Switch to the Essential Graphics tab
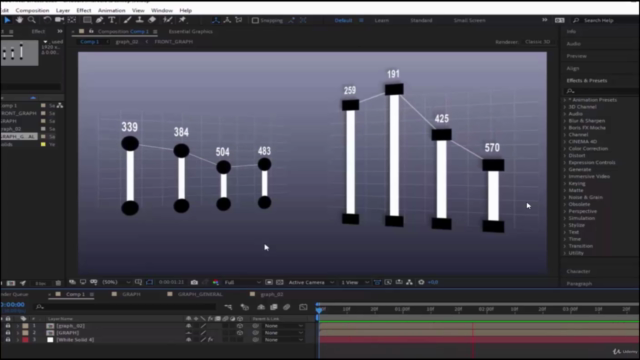Image resolution: width=640 pixels, height=360 pixels. (191, 31)
